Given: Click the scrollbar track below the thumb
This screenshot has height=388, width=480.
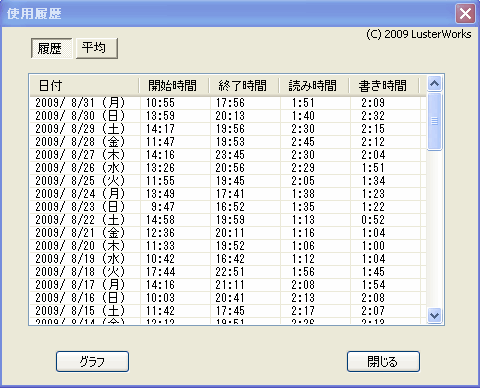Looking at the screenshot, I should tap(434, 229).
